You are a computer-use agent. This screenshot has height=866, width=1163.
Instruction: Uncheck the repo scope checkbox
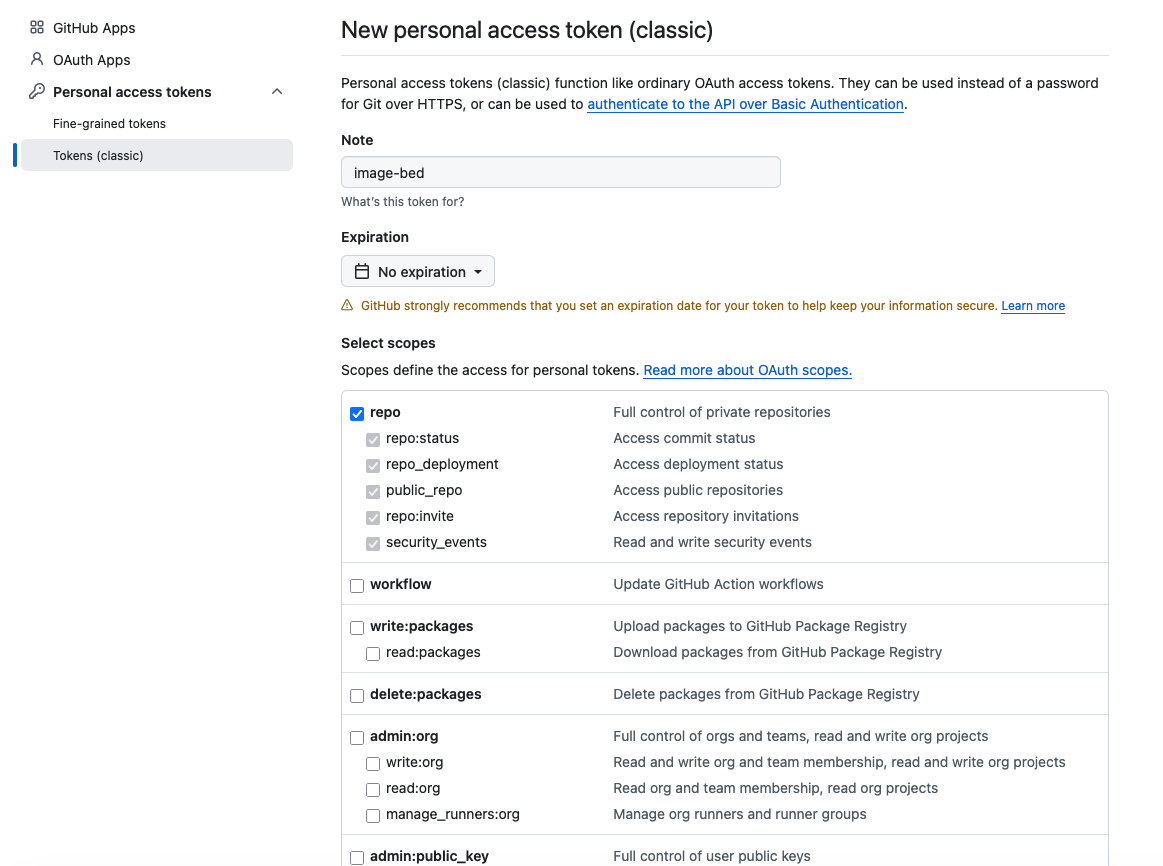point(357,413)
